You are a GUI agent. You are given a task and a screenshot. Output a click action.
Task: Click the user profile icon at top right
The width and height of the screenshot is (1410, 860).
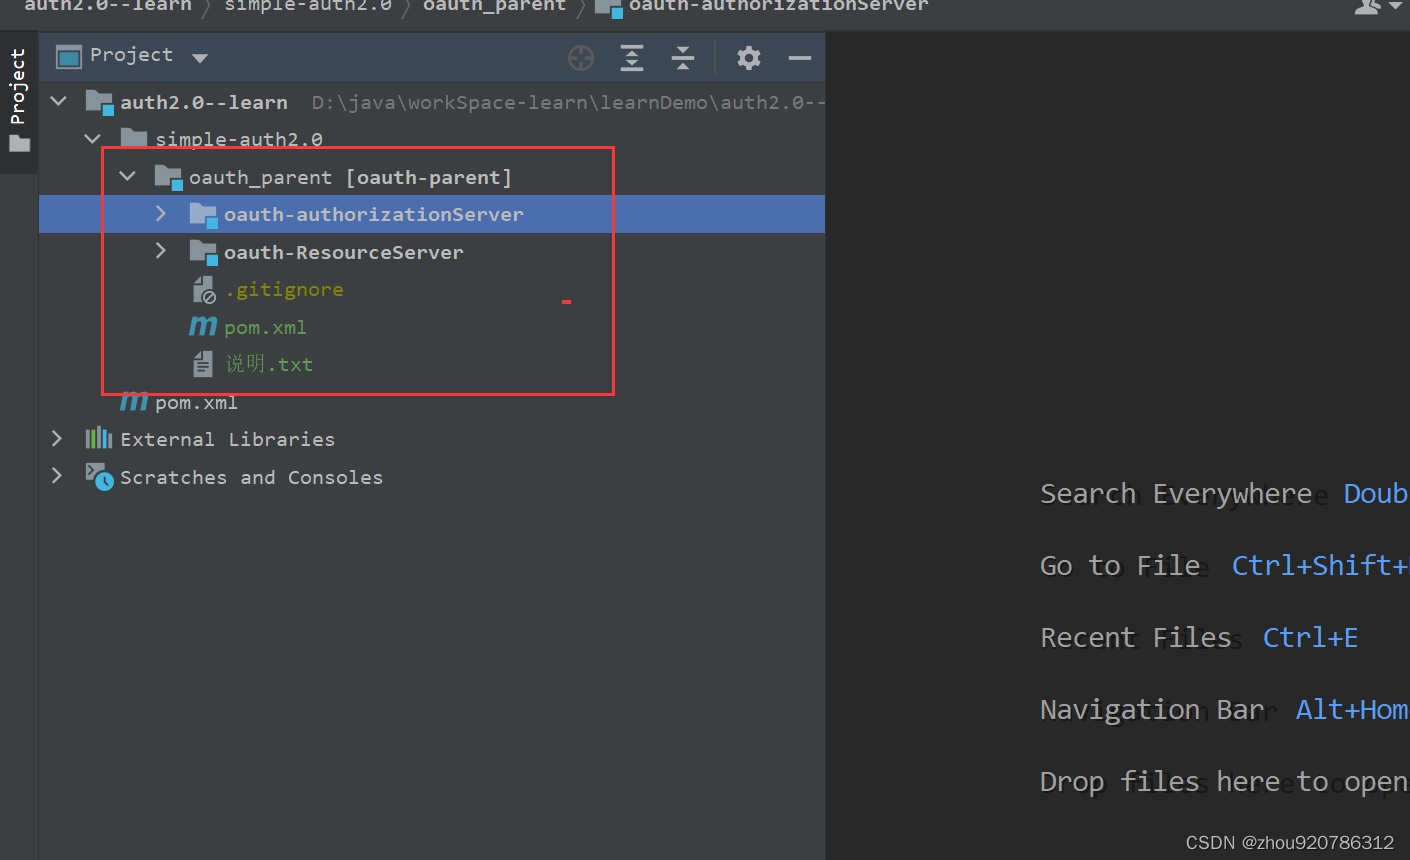click(x=1366, y=8)
